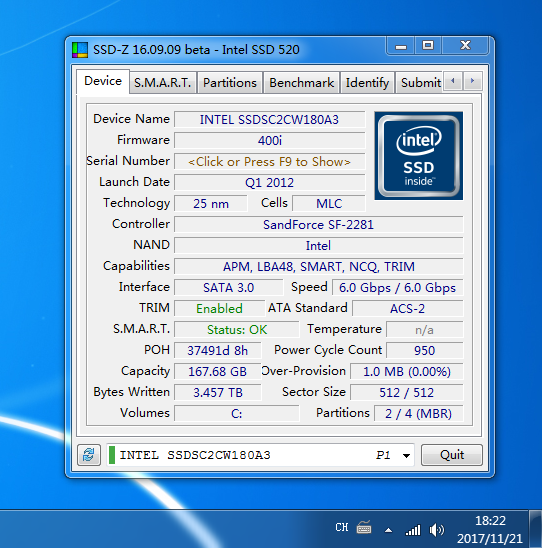The width and height of the screenshot is (542, 548).
Task: Click the Capacity value 167.68 GB
Action: coord(217,372)
